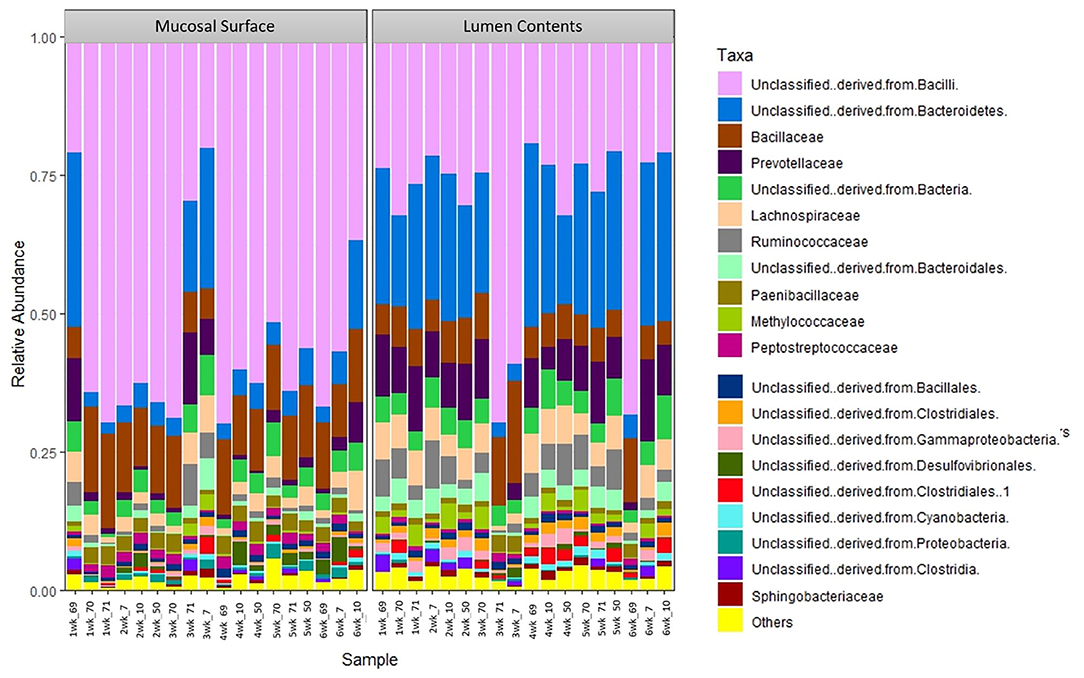Screen dimensions: 1084x678
Task: Pick the magenta Peptostreptococcaceae legend swatch
Action: tap(729, 348)
